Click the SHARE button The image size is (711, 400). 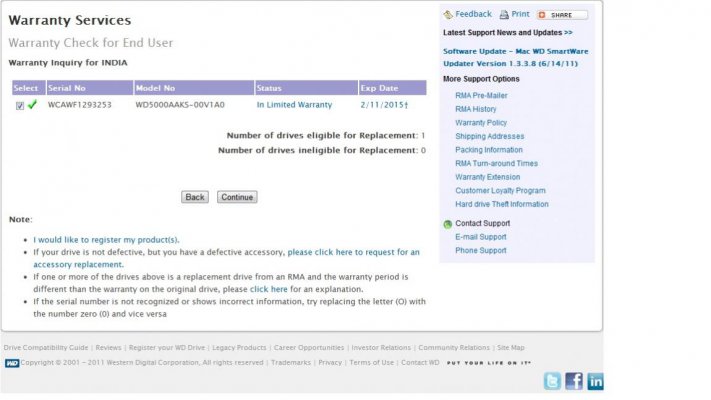click(x=562, y=15)
